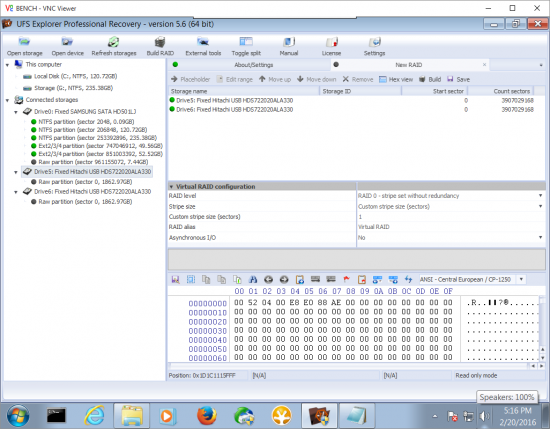Click the go-to-position icon in hex toolbar

point(300,280)
